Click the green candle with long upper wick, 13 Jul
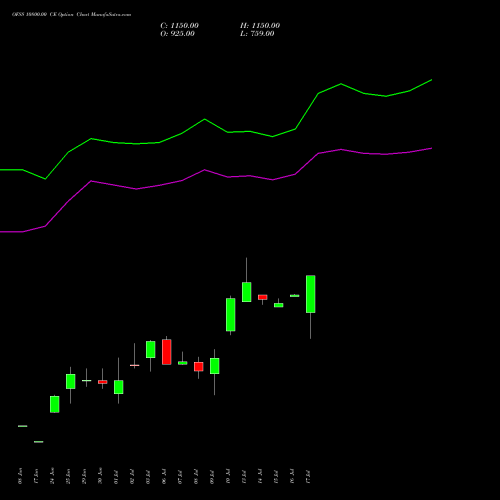 coord(247,292)
